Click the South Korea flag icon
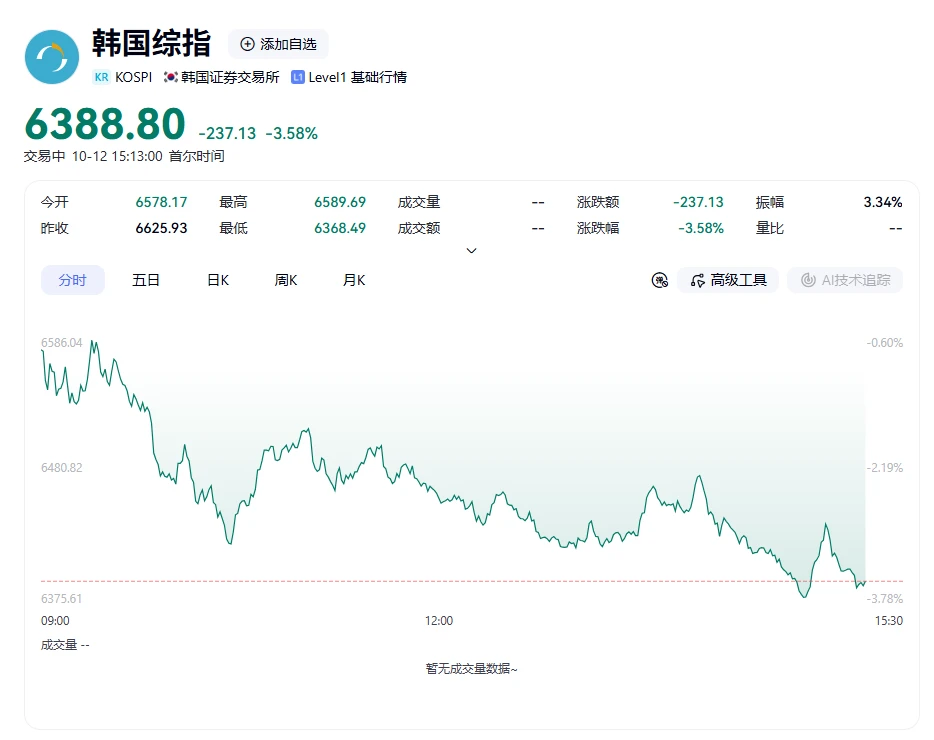The height and width of the screenshot is (740, 934). [x=171, y=77]
